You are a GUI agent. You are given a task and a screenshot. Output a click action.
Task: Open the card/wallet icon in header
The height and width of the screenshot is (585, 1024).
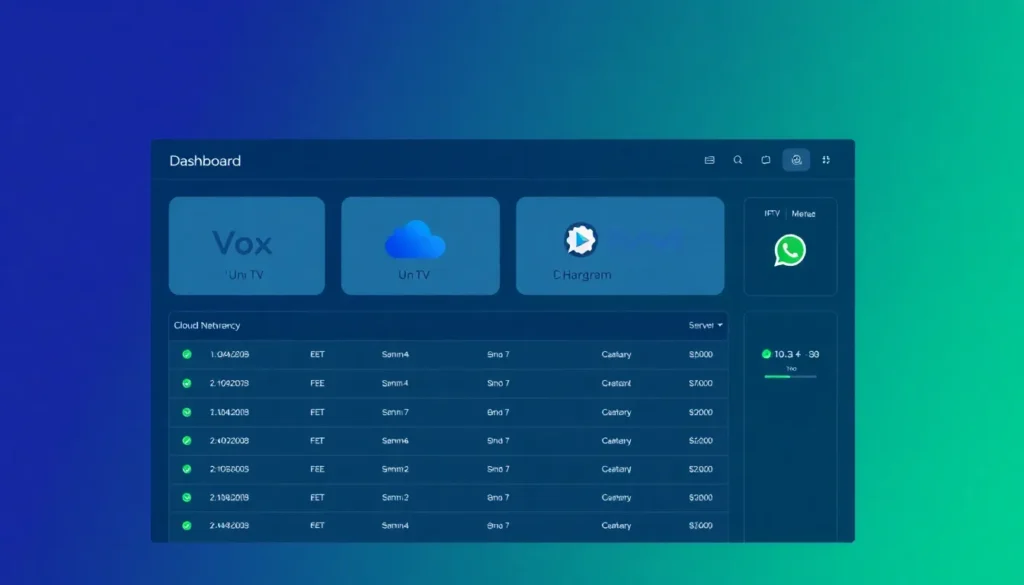tap(710, 160)
